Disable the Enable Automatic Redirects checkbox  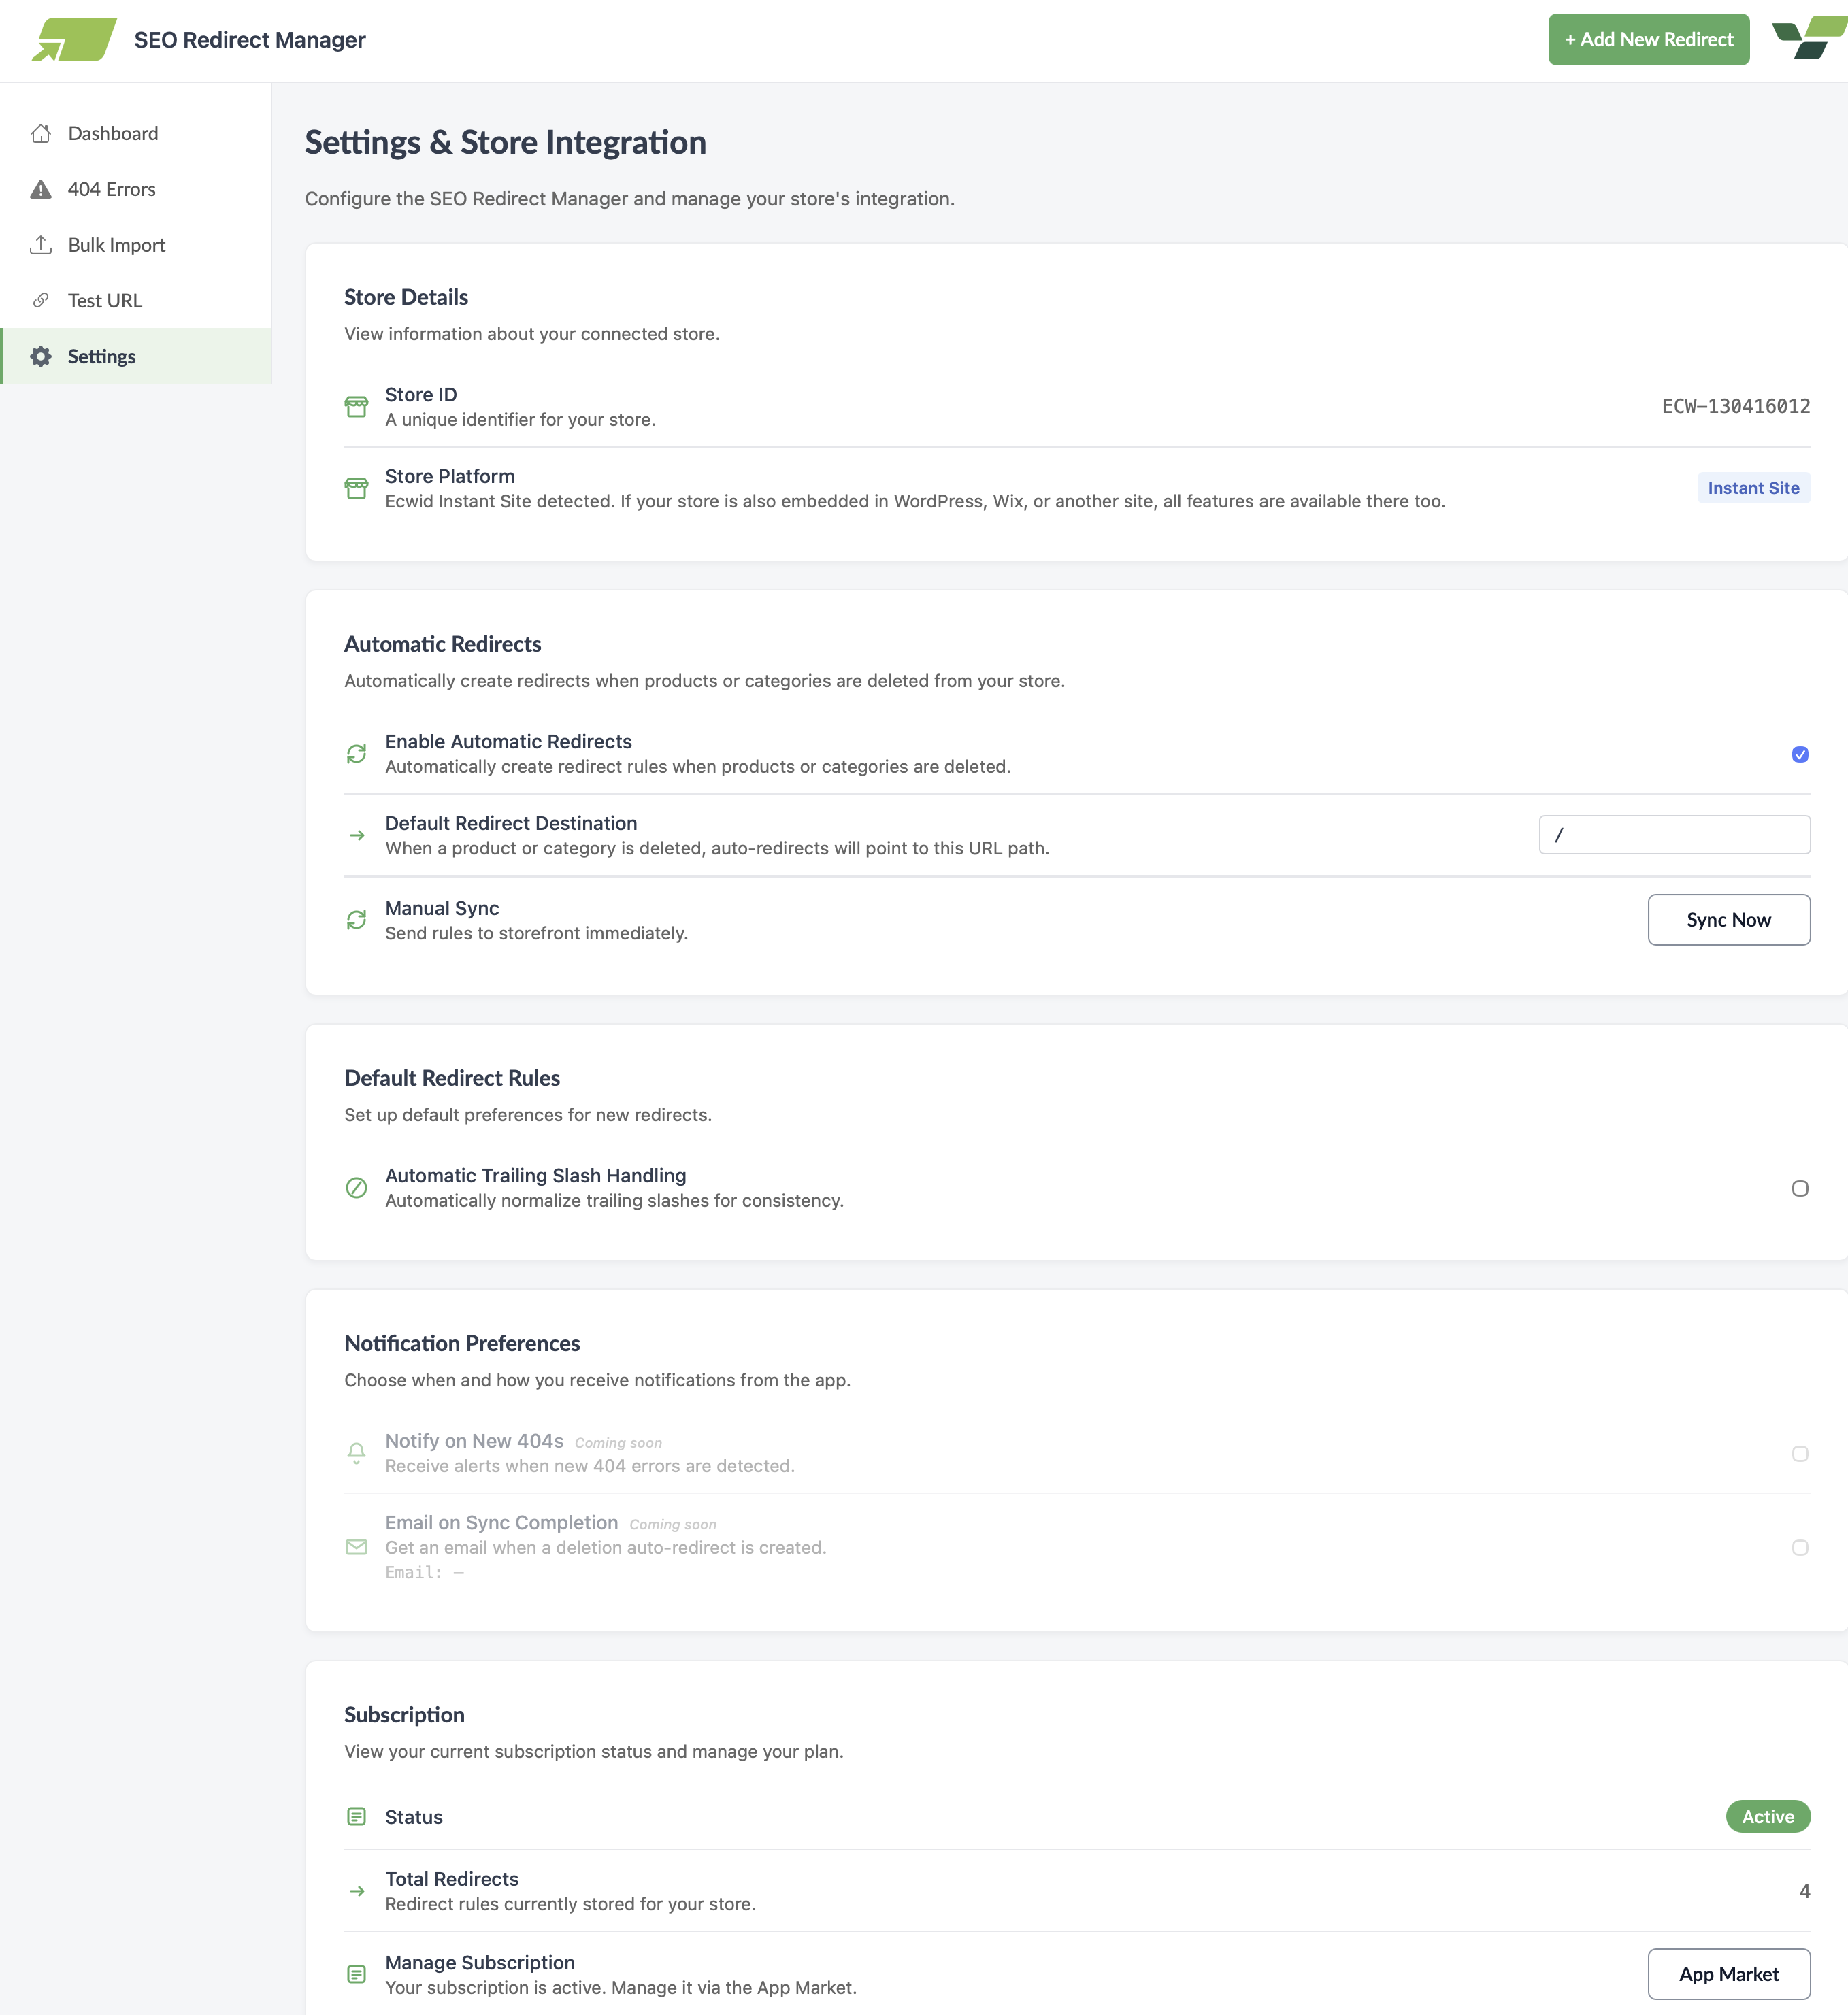click(1799, 755)
